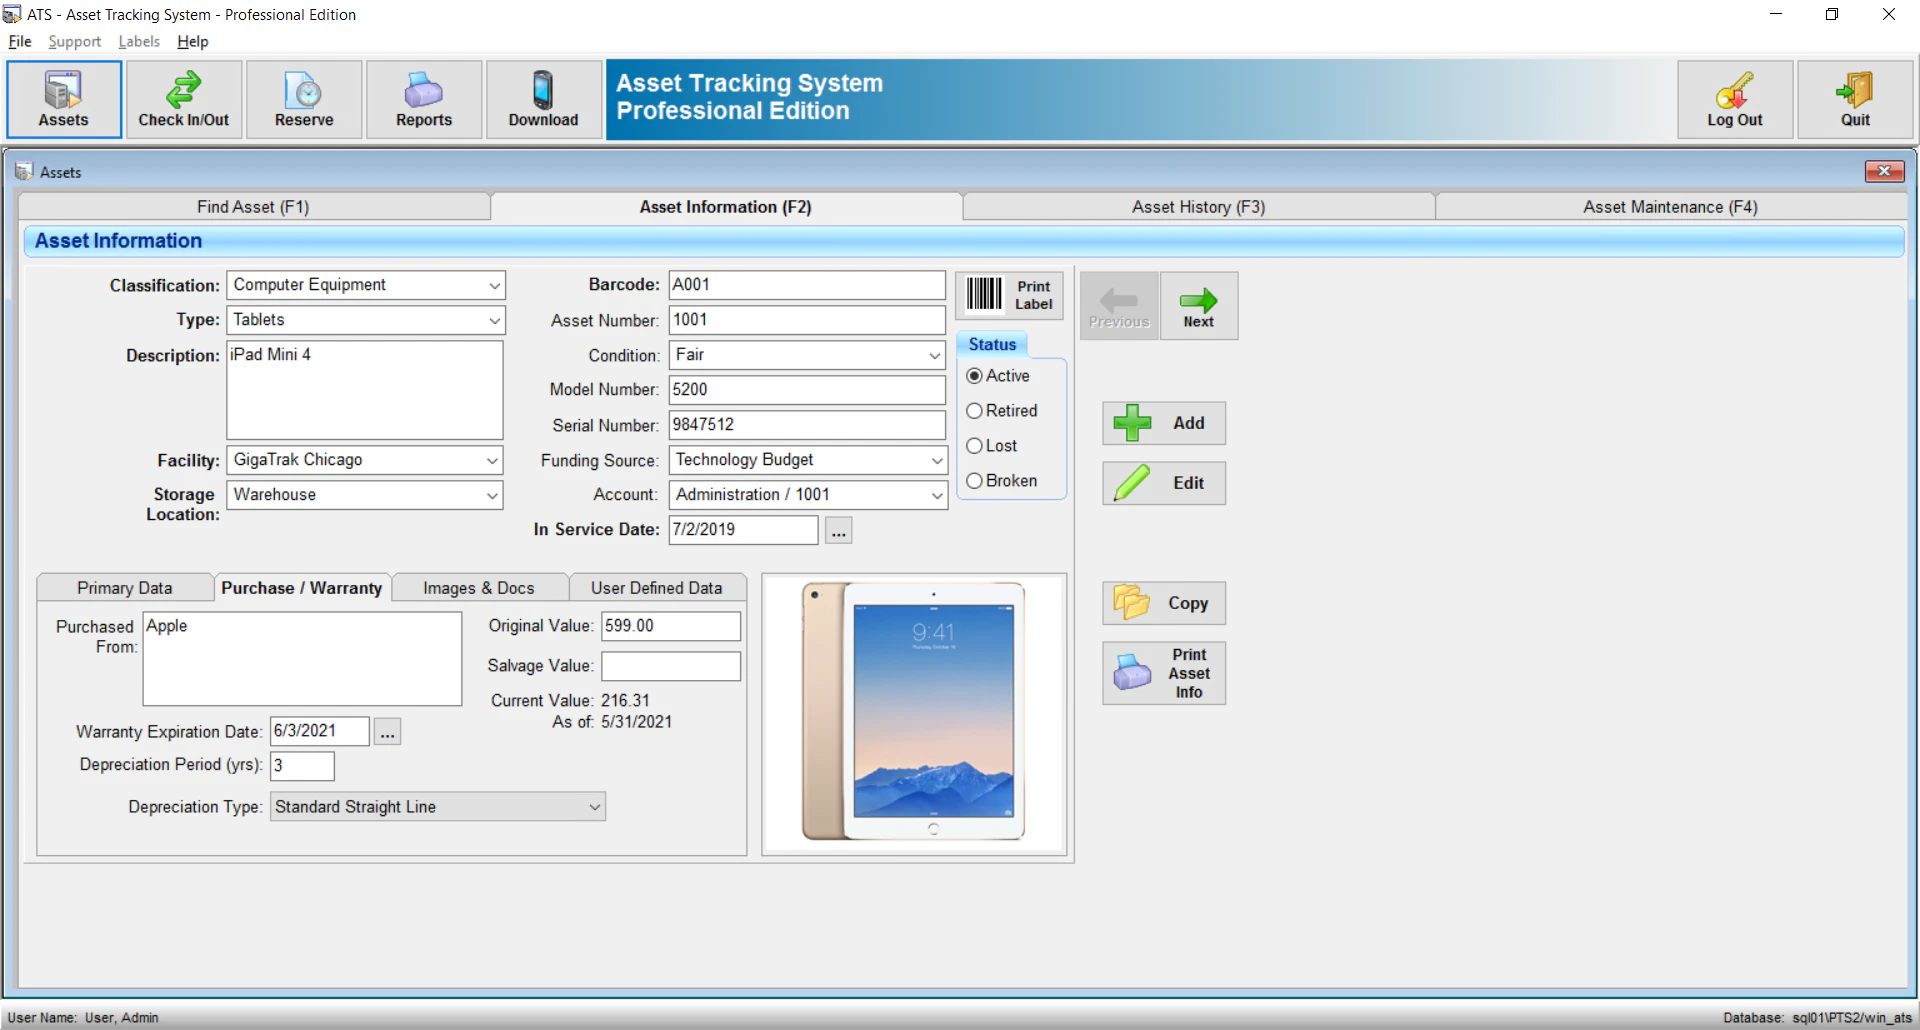This screenshot has height=1030, width=1920.
Task: Mark the asset status as Lost
Action: tap(974, 446)
